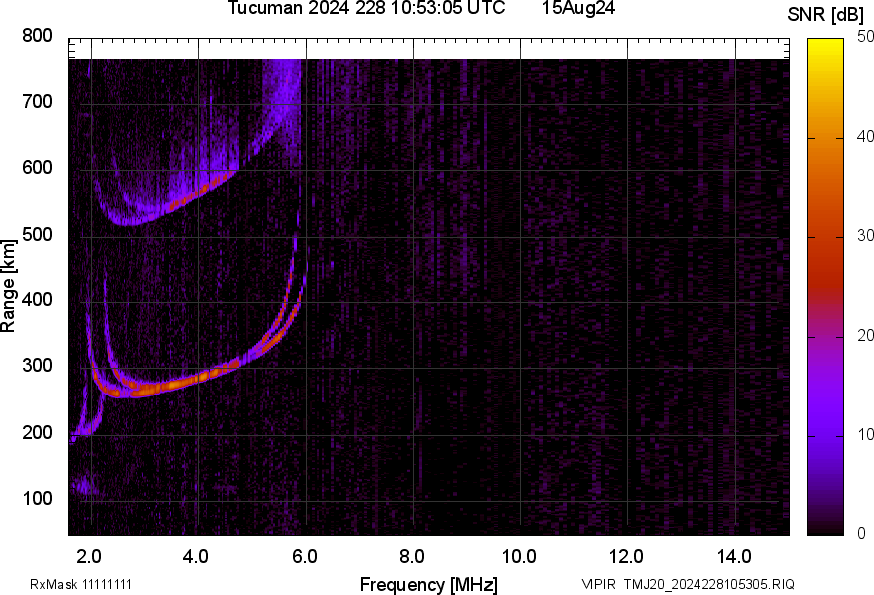Click the SNR [dB] colorbar heading
874x595 pixels.
(x=827, y=15)
